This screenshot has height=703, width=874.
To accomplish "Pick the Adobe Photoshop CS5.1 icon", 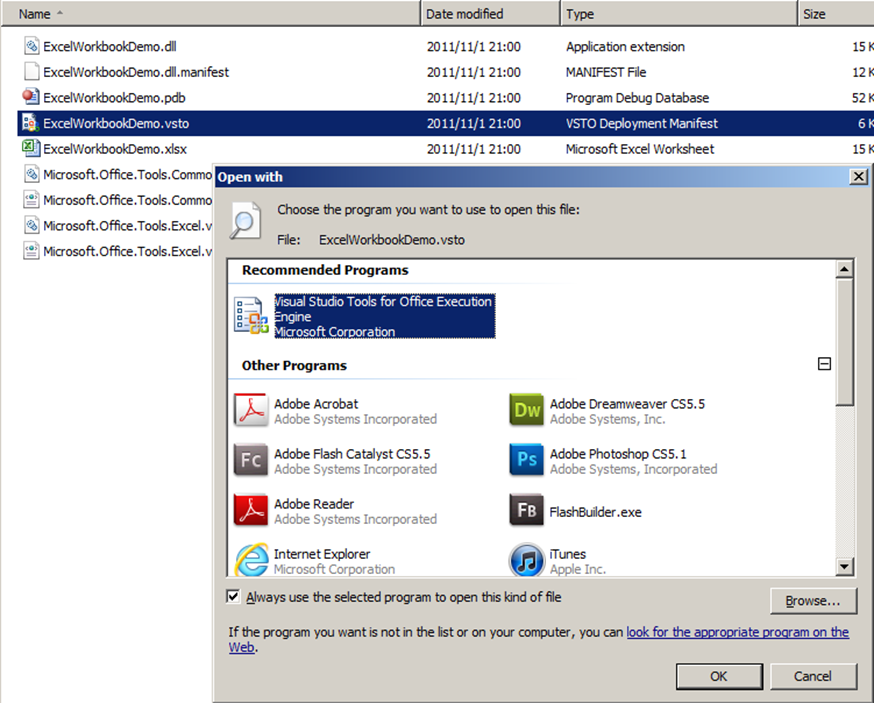I will [526, 460].
